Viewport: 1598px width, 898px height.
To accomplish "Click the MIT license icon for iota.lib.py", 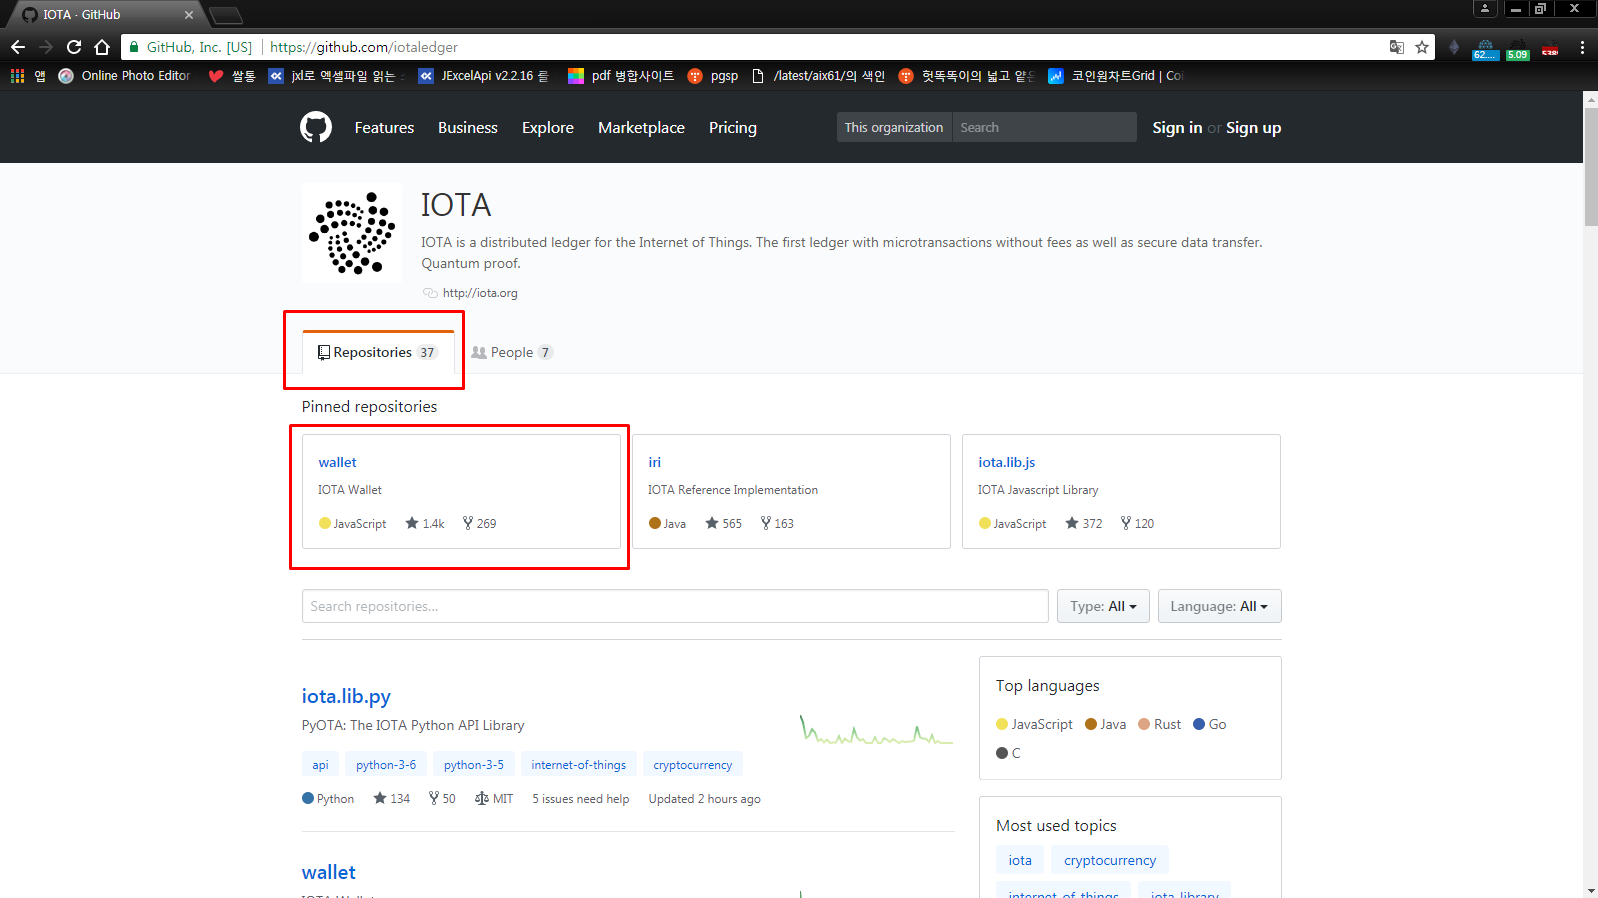I will (x=482, y=799).
